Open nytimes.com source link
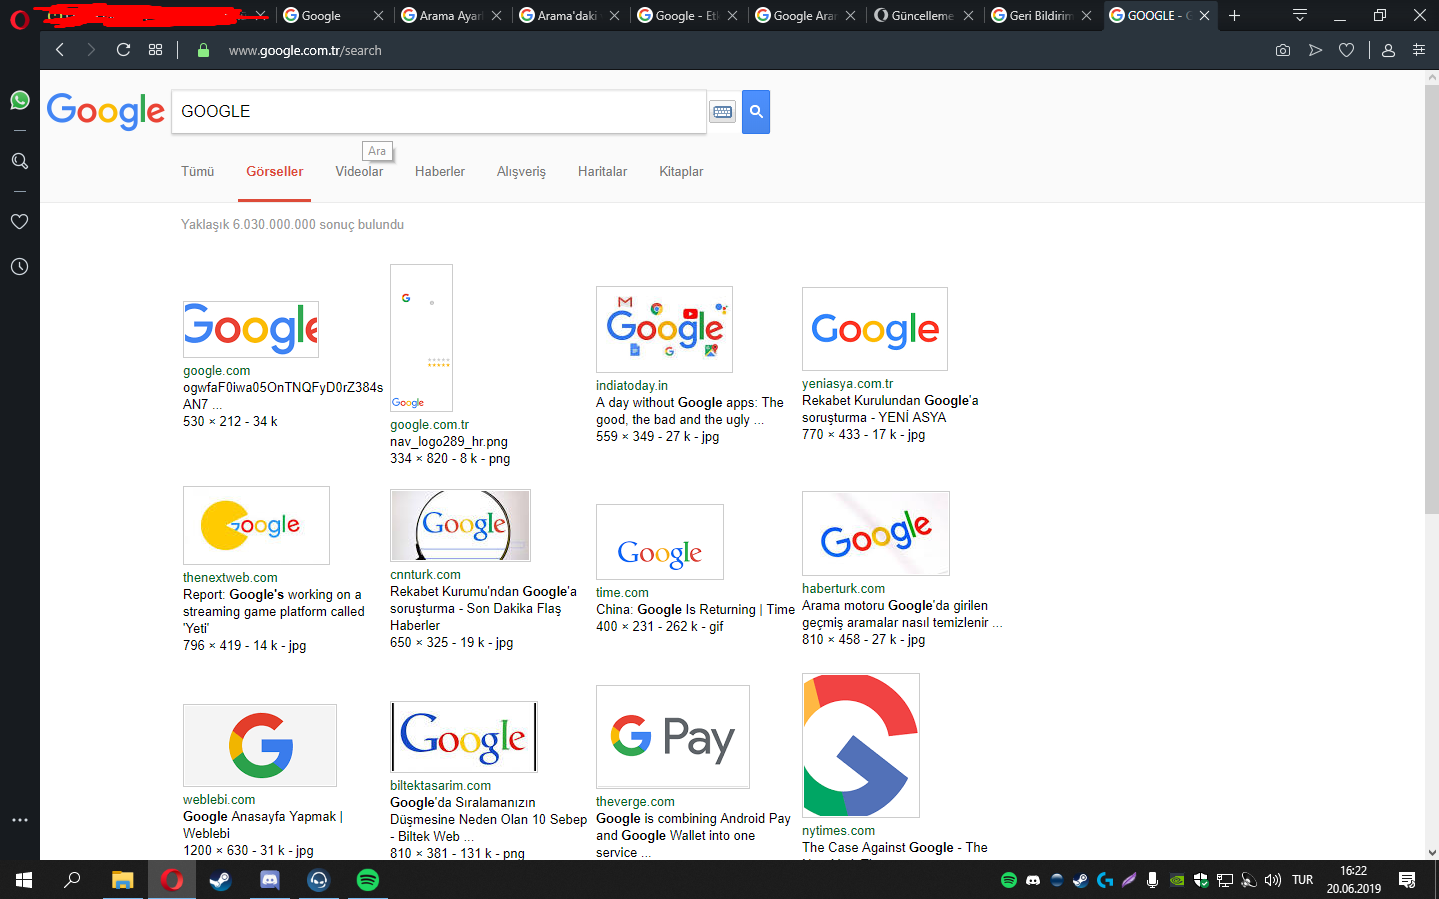The image size is (1439, 899). pos(838,831)
